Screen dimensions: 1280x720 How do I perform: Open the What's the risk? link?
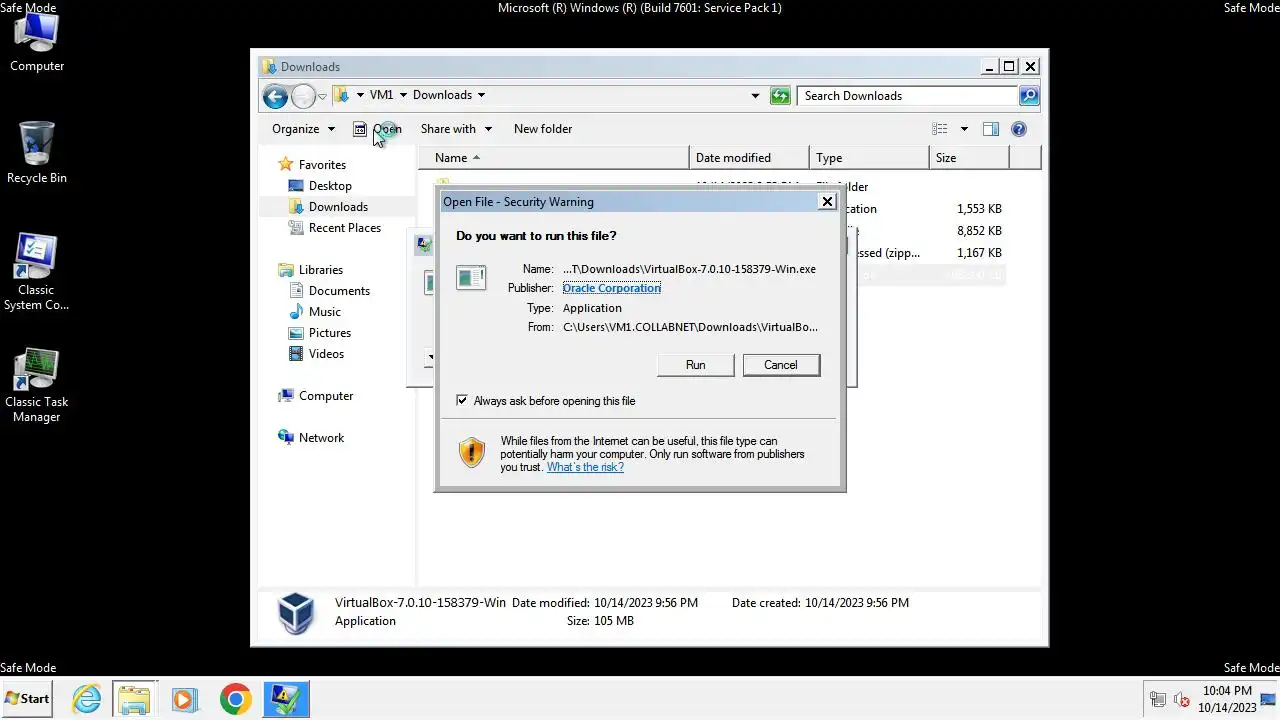point(585,467)
